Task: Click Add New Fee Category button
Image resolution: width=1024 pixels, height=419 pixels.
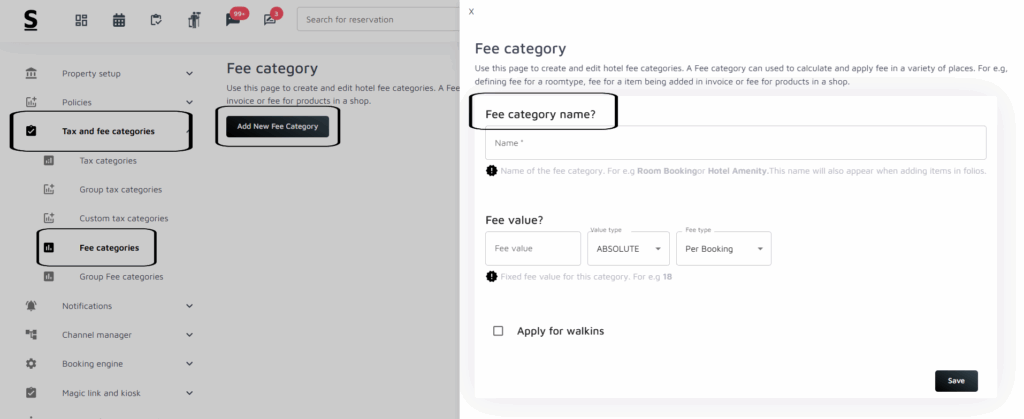Action: pyautogui.click(x=277, y=126)
